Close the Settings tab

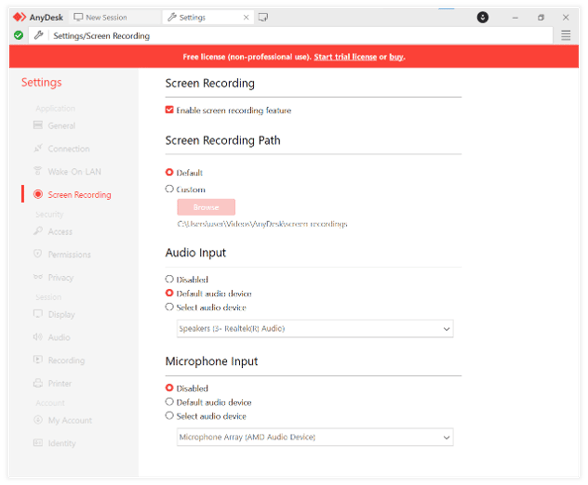(x=246, y=17)
